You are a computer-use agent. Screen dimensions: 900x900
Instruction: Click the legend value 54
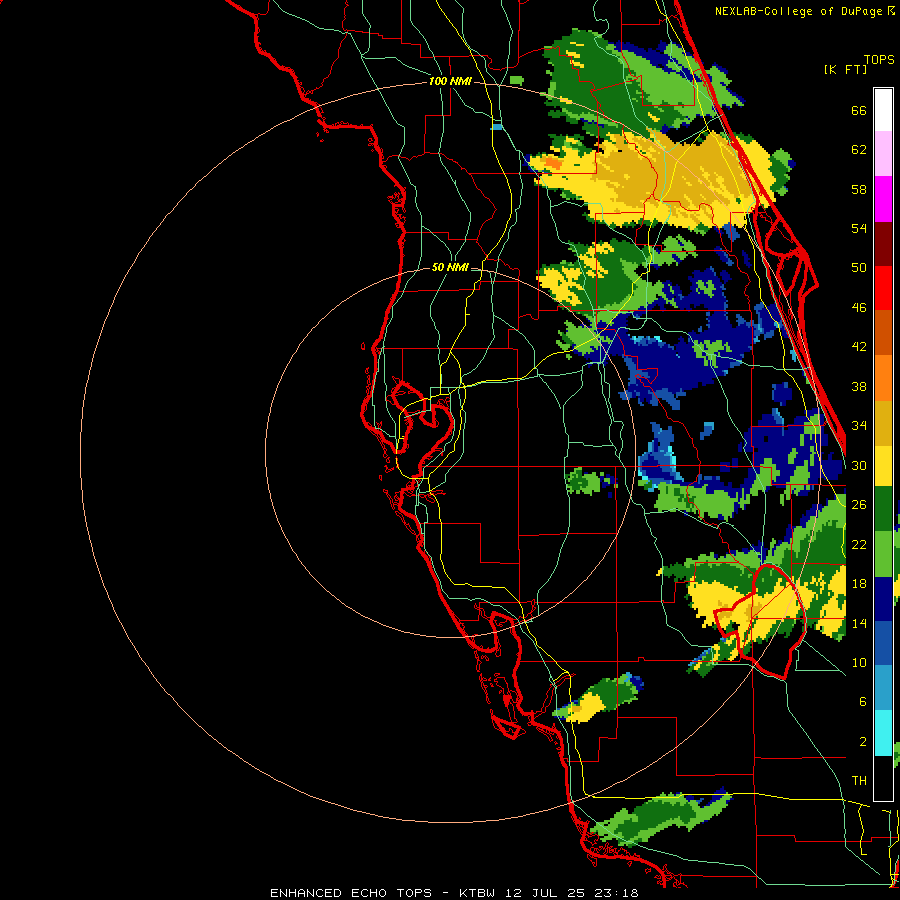859,228
